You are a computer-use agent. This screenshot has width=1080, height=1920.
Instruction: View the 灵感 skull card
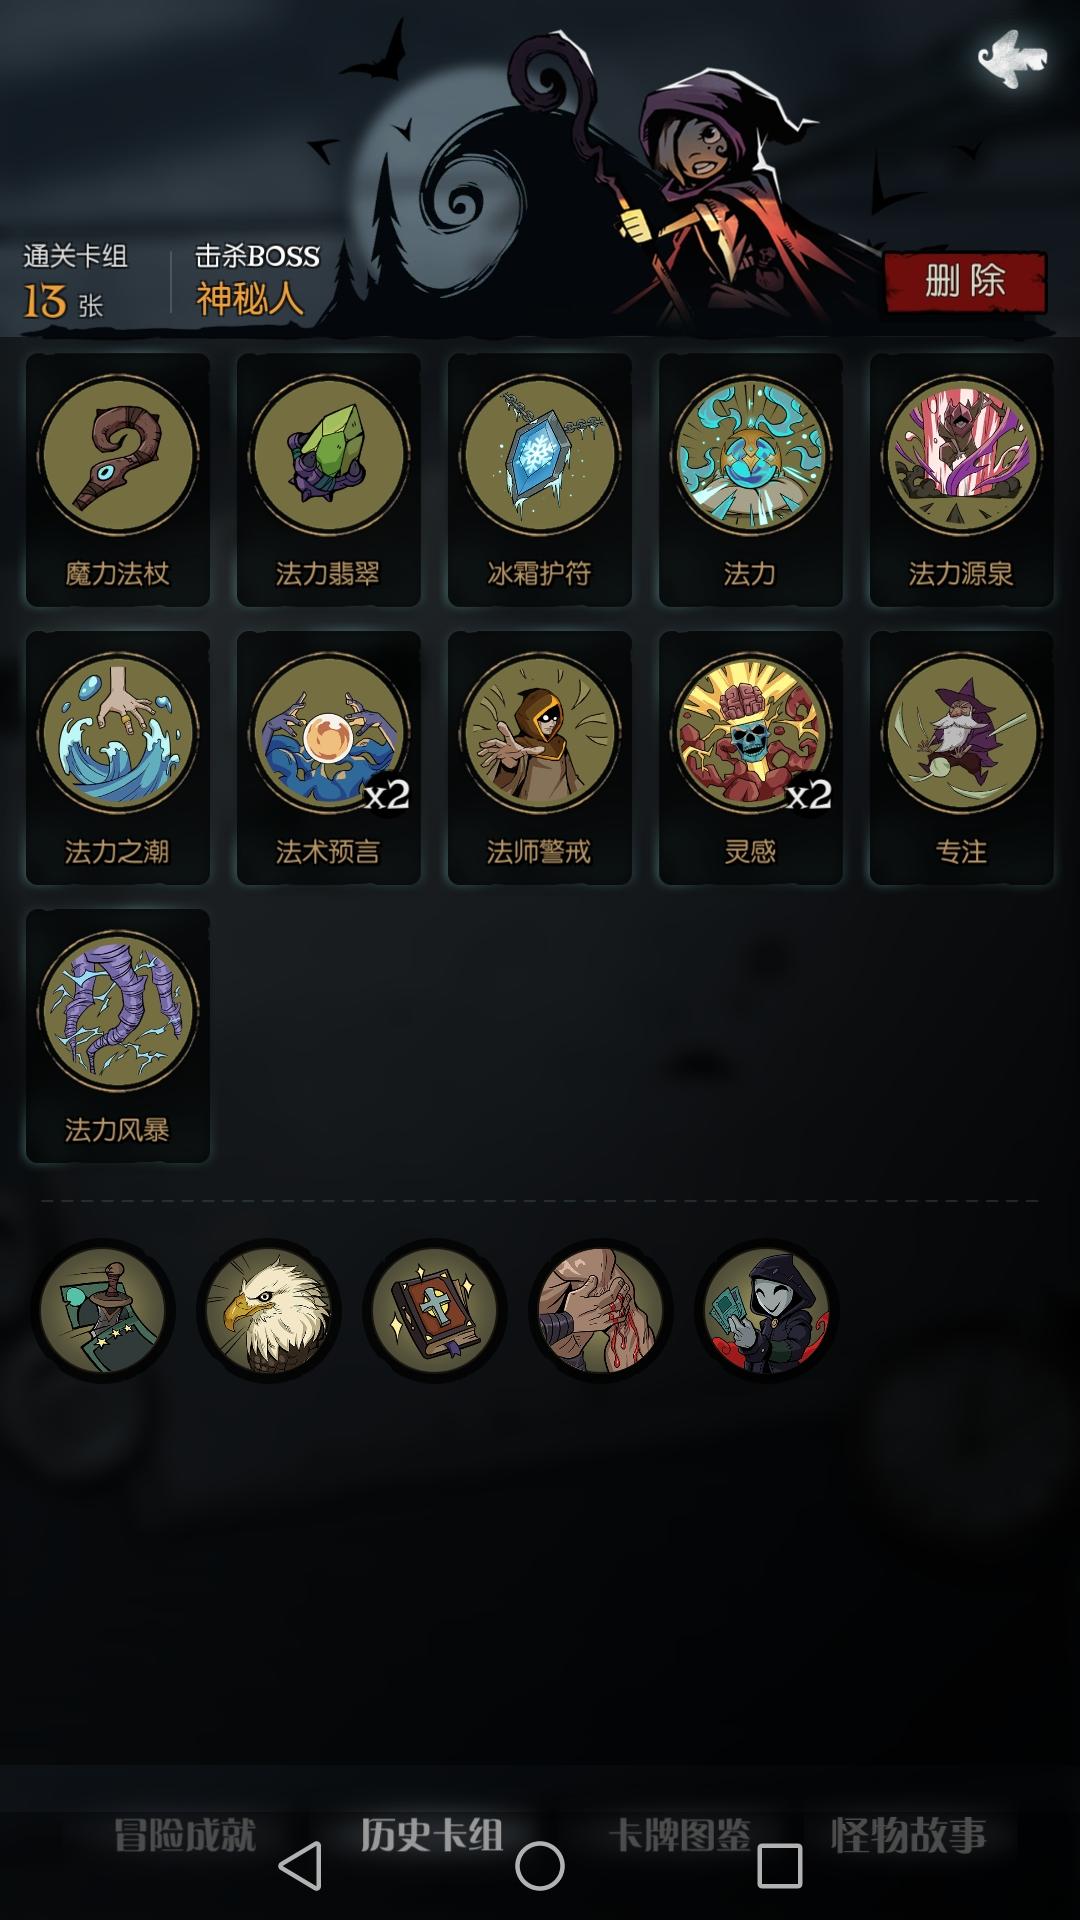tap(751, 758)
